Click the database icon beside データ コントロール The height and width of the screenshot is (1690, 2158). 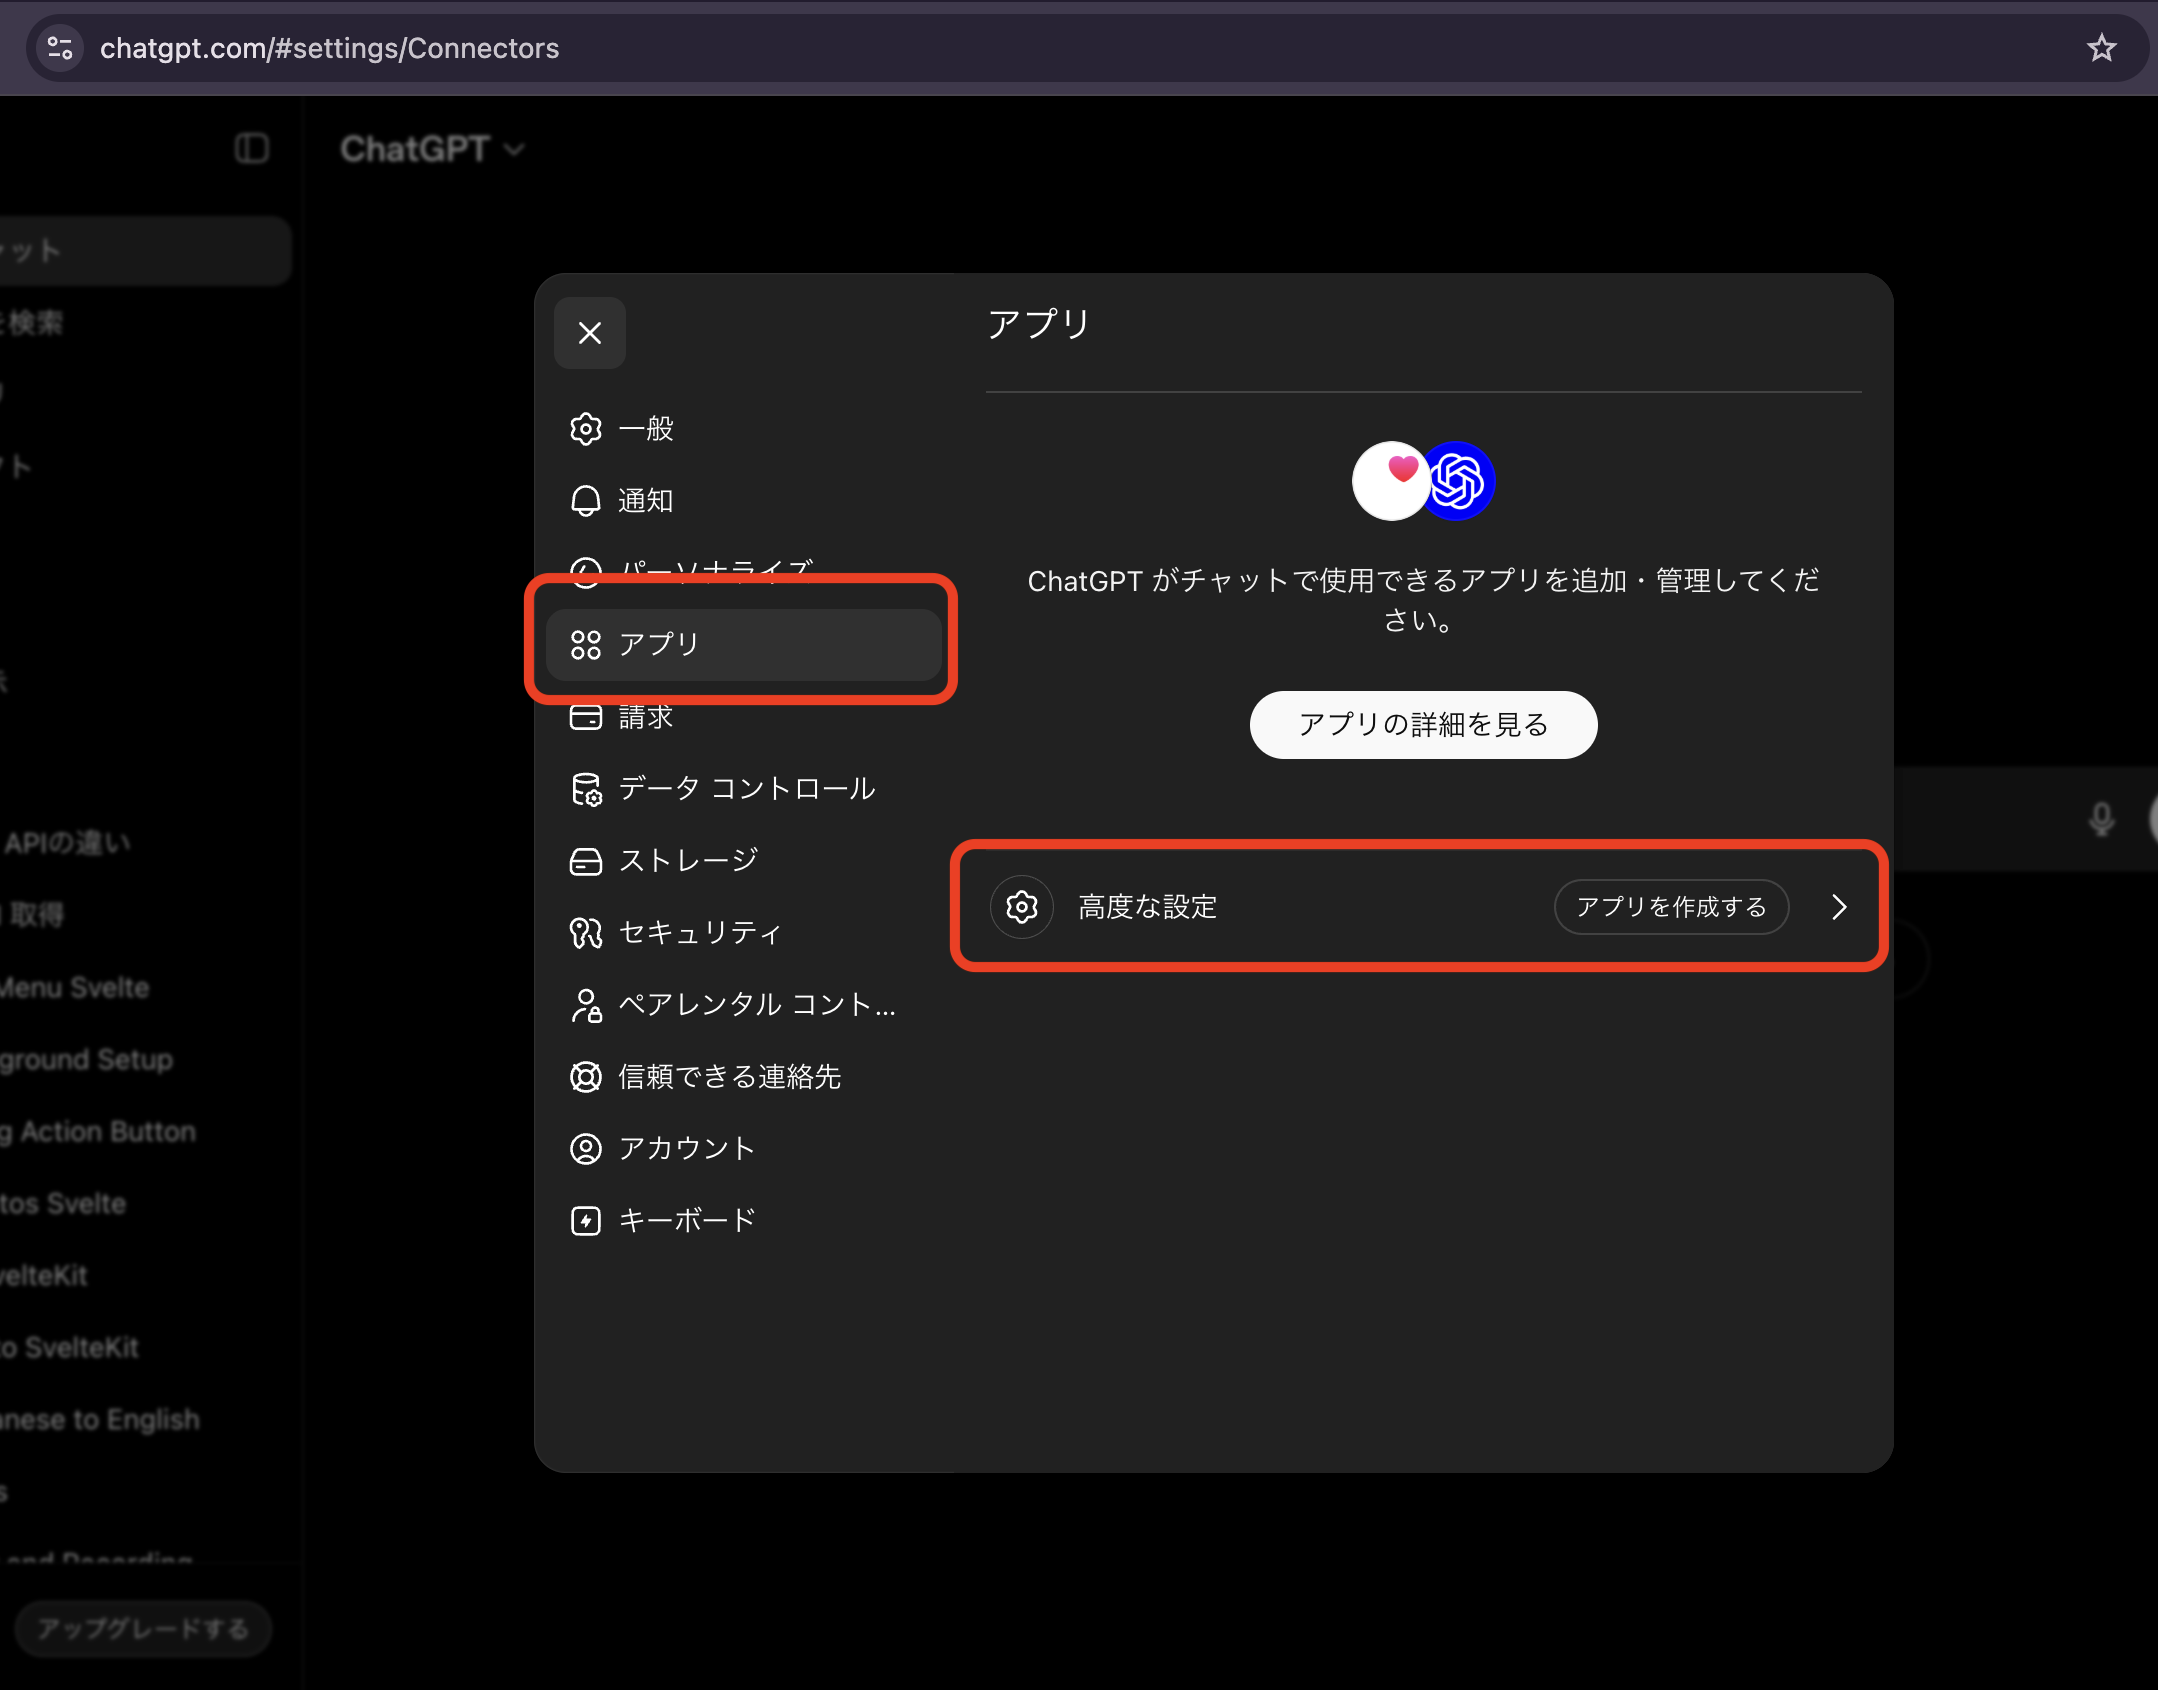pos(586,789)
